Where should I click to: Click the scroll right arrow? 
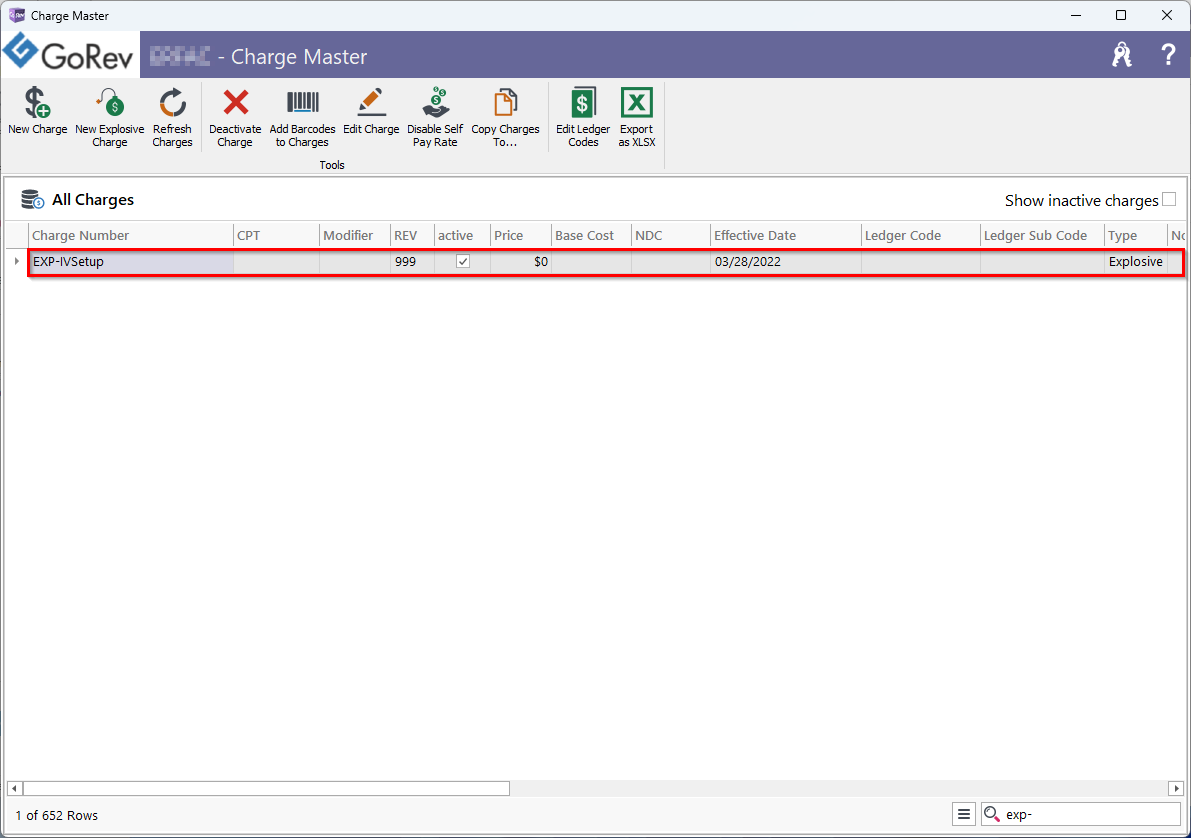[1176, 789]
